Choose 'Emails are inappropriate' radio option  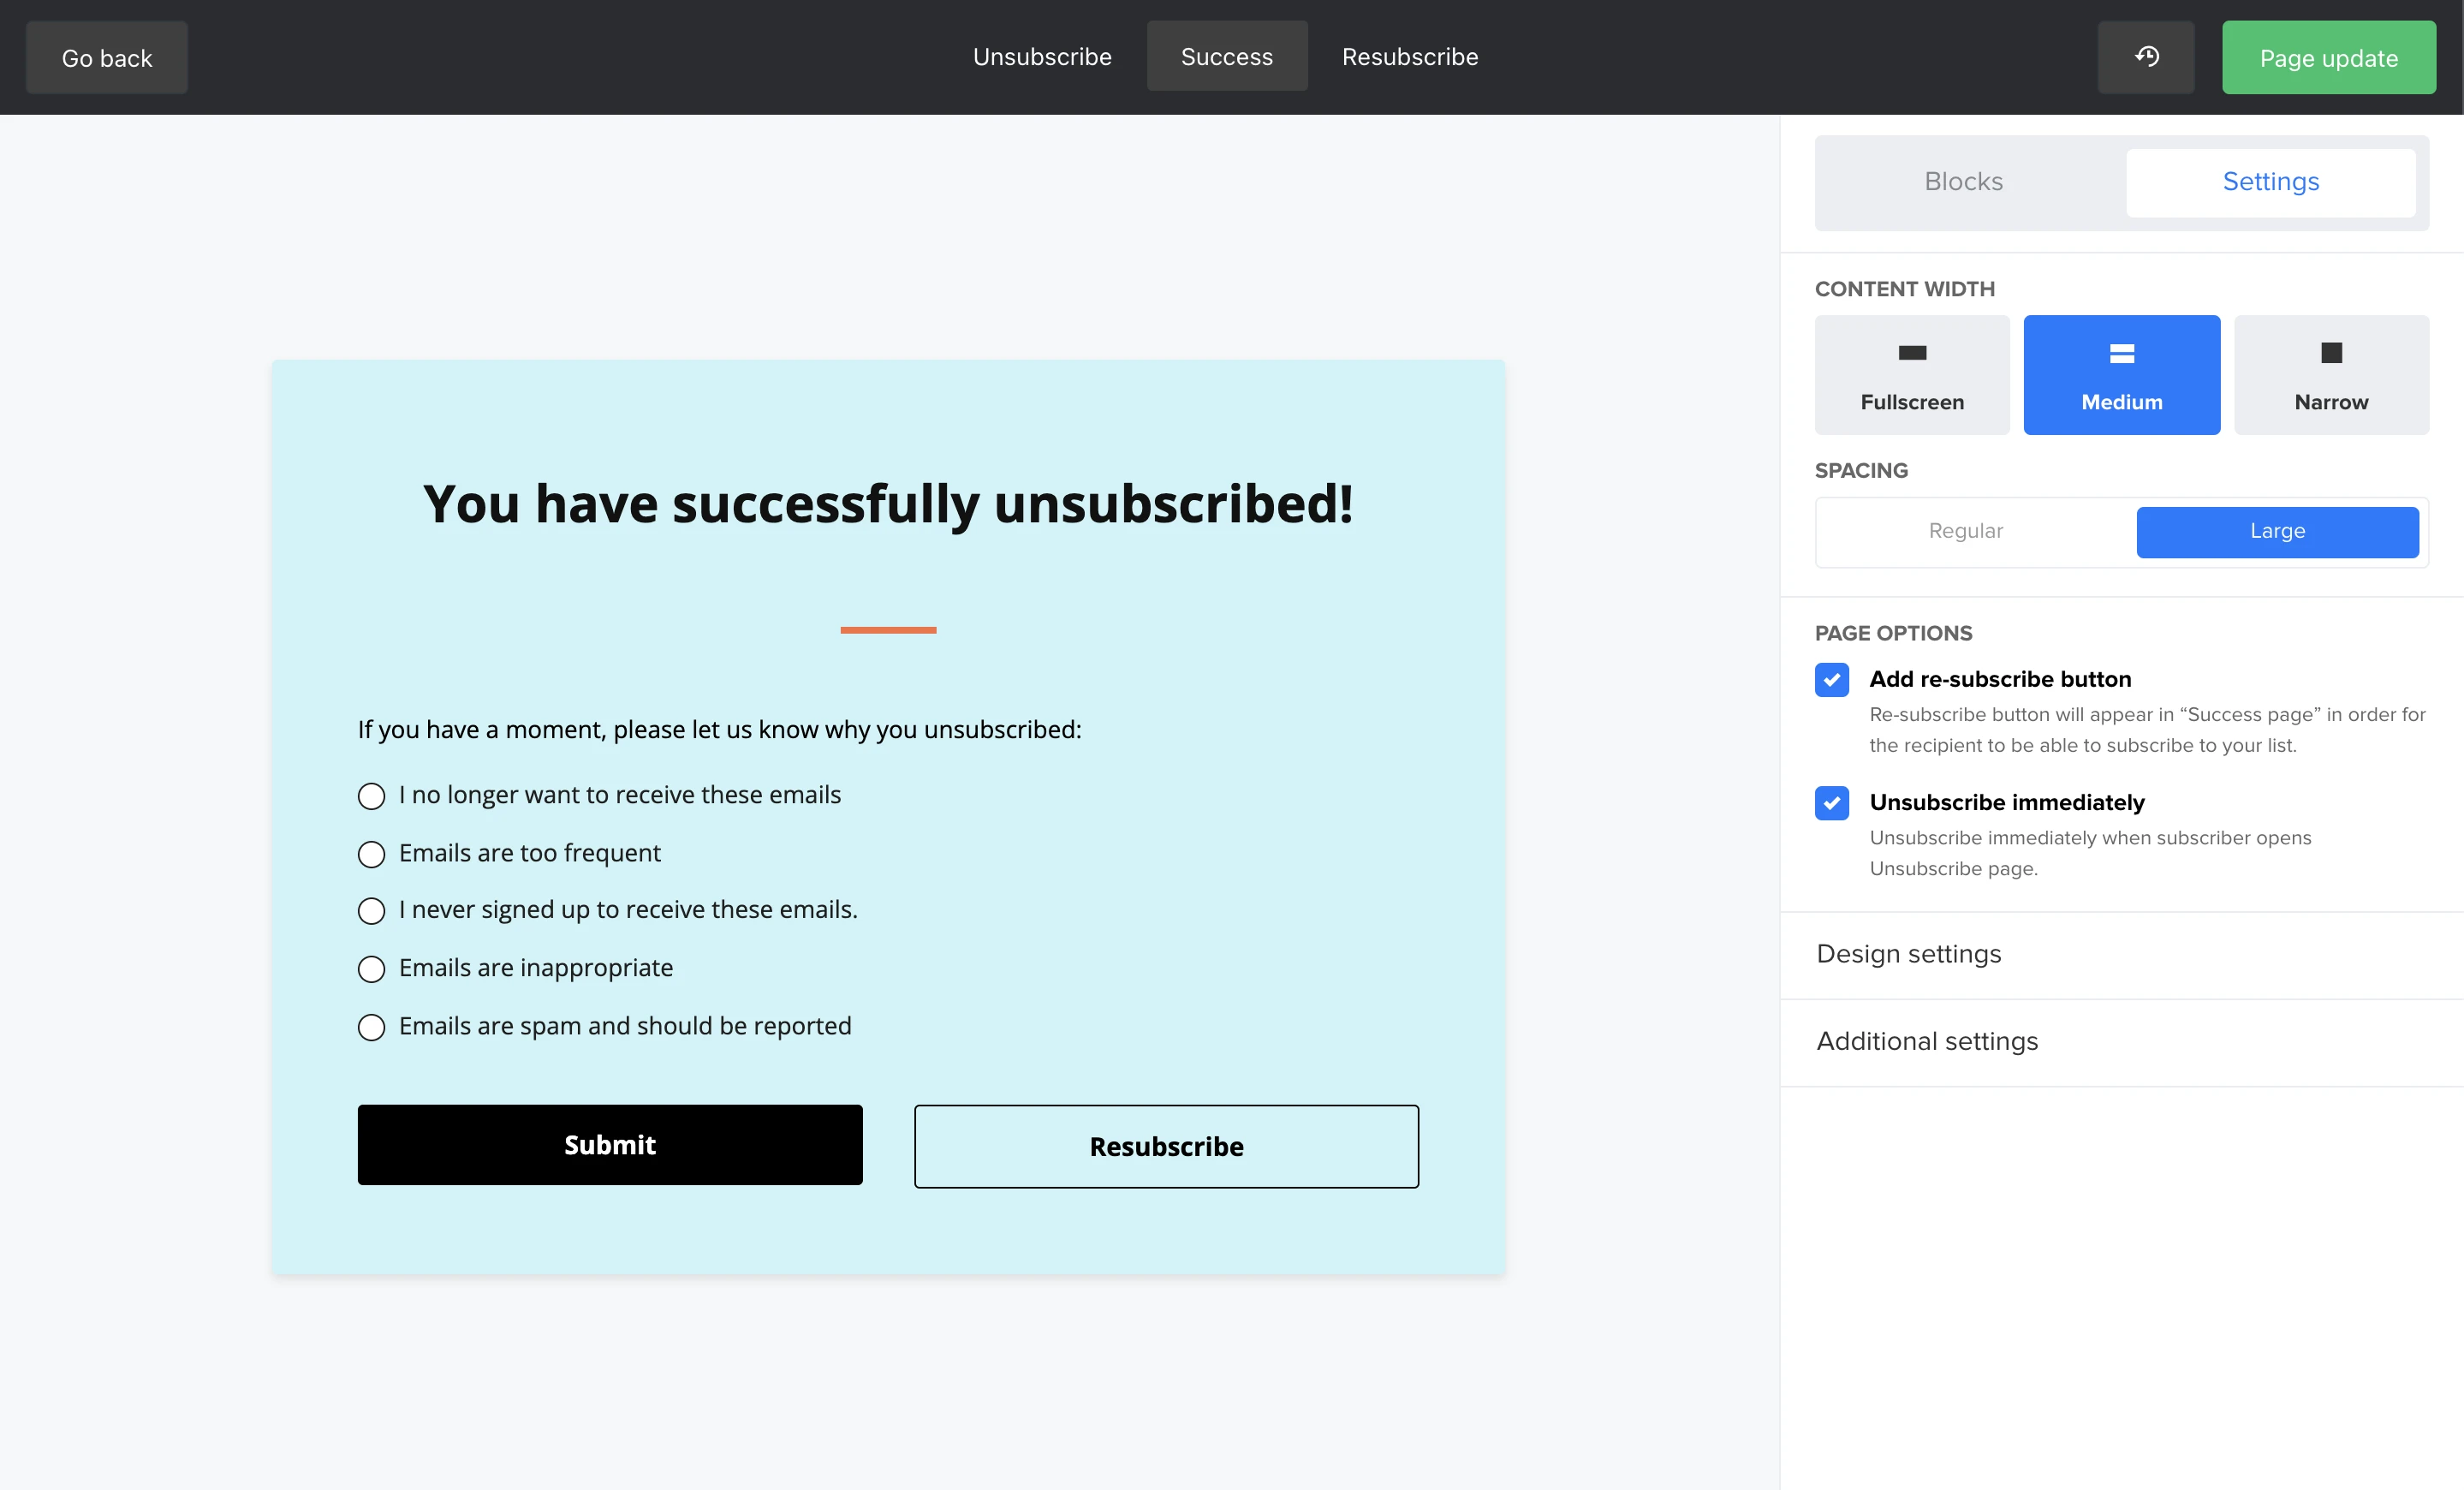click(x=371, y=969)
